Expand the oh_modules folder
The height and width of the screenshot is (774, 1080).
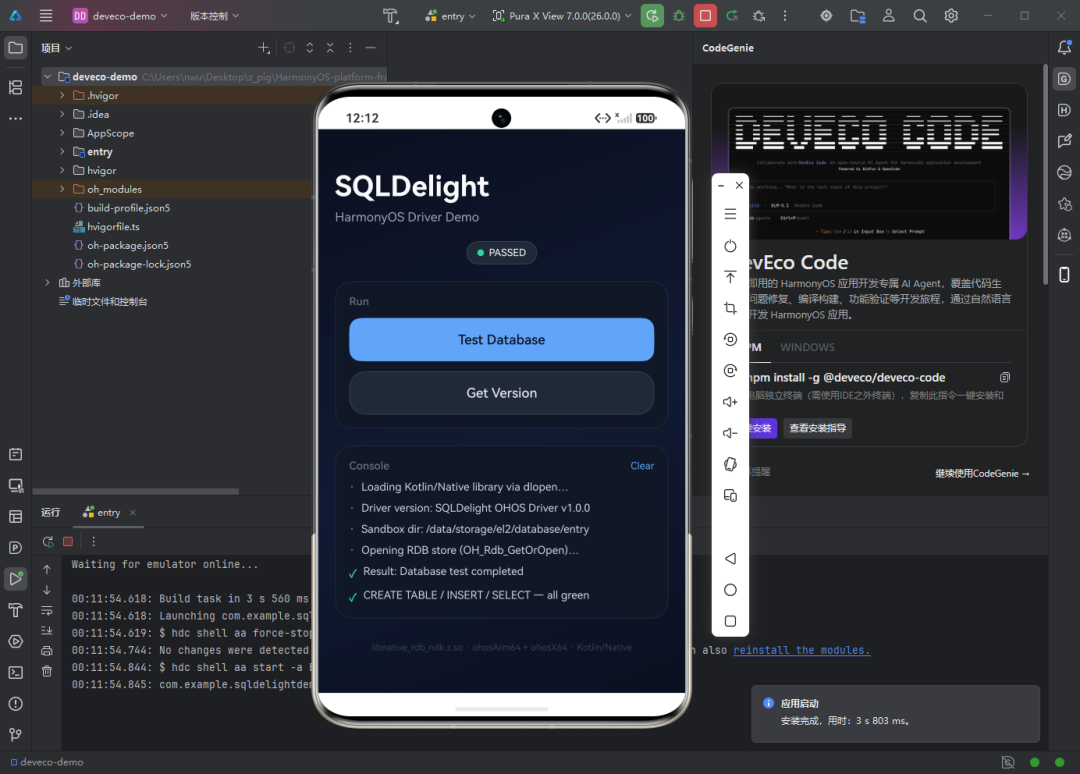62,189
